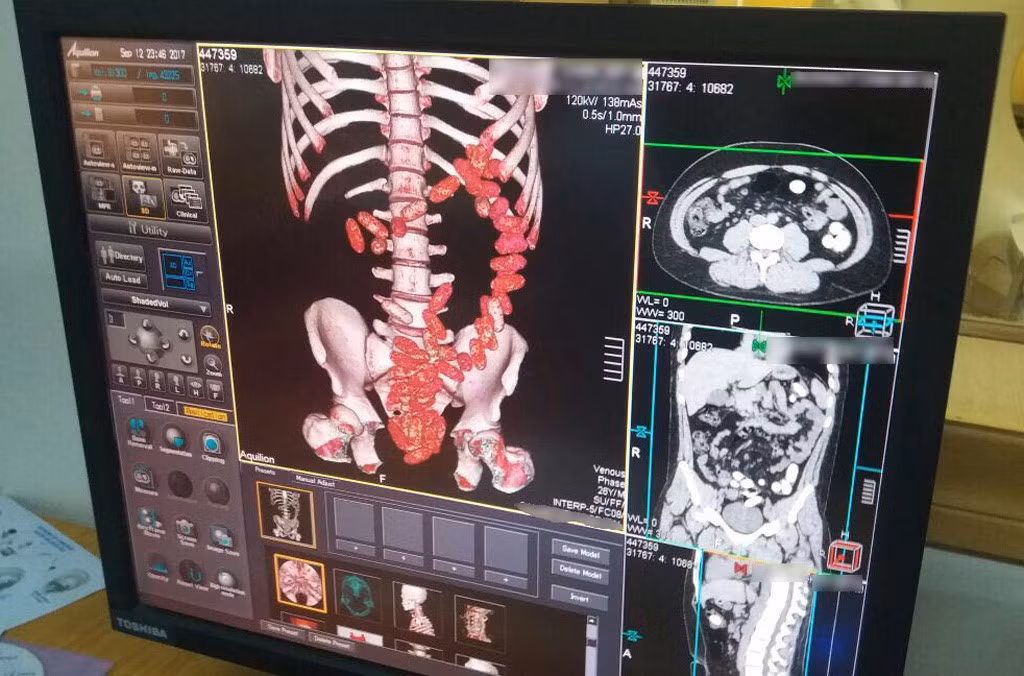Open the patient Directory
1024x676 pixels.
pyautogui.click(x=121, y=255)
